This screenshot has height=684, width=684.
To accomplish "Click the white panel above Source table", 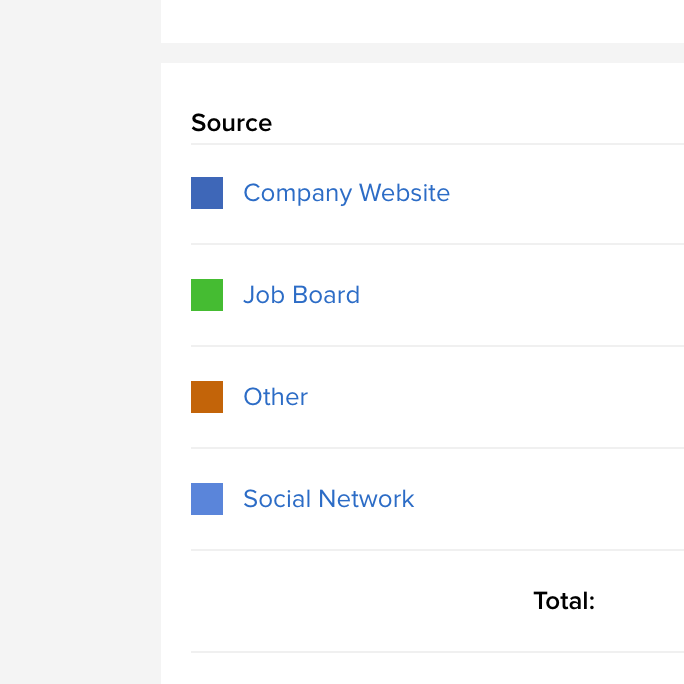I will click(422, 21).
